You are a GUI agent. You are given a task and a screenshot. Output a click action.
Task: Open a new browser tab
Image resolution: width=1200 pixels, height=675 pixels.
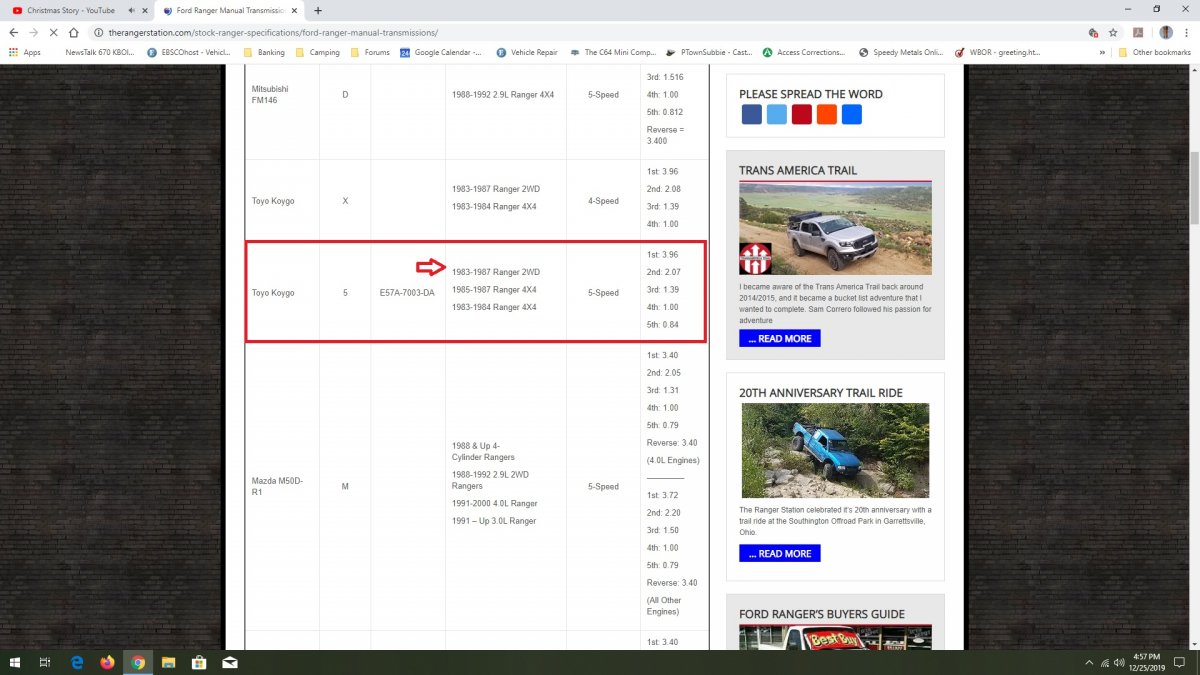(318, 10)
